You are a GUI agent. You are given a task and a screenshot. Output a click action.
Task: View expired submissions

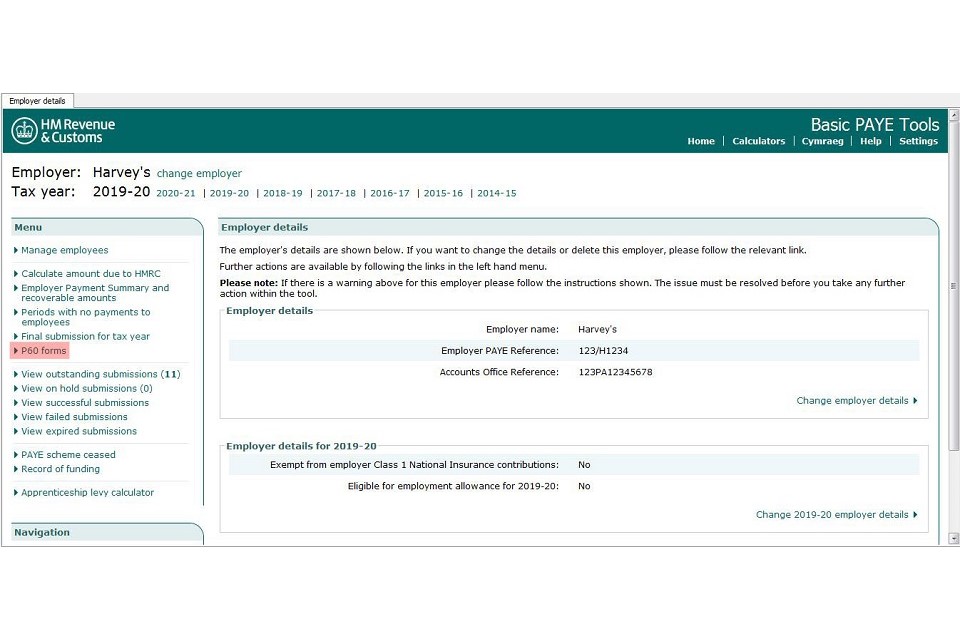[79, 431]
